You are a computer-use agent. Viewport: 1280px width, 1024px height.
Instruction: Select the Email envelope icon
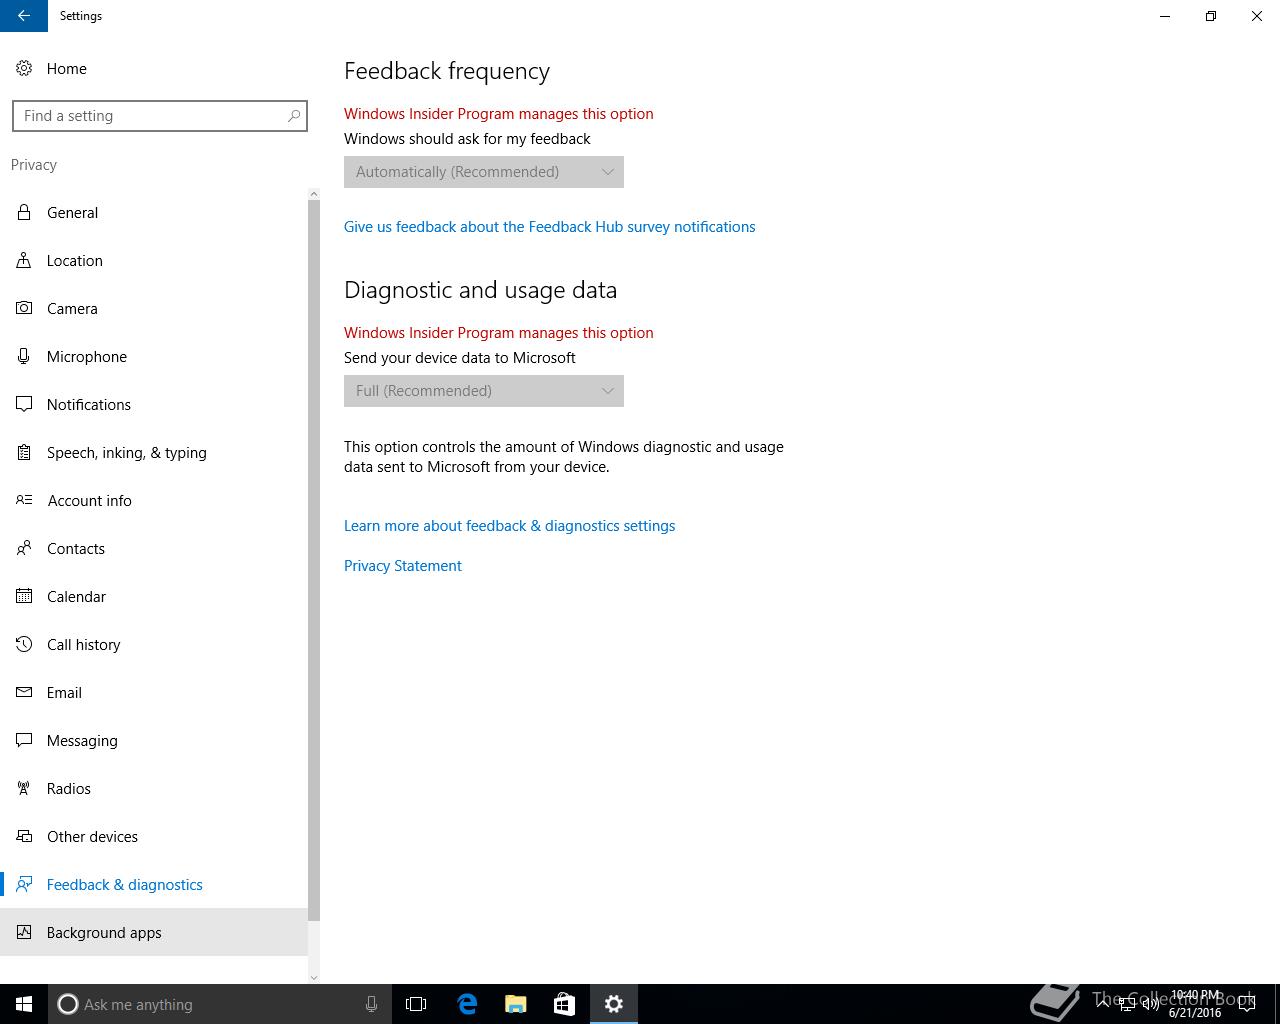[24, 692]
